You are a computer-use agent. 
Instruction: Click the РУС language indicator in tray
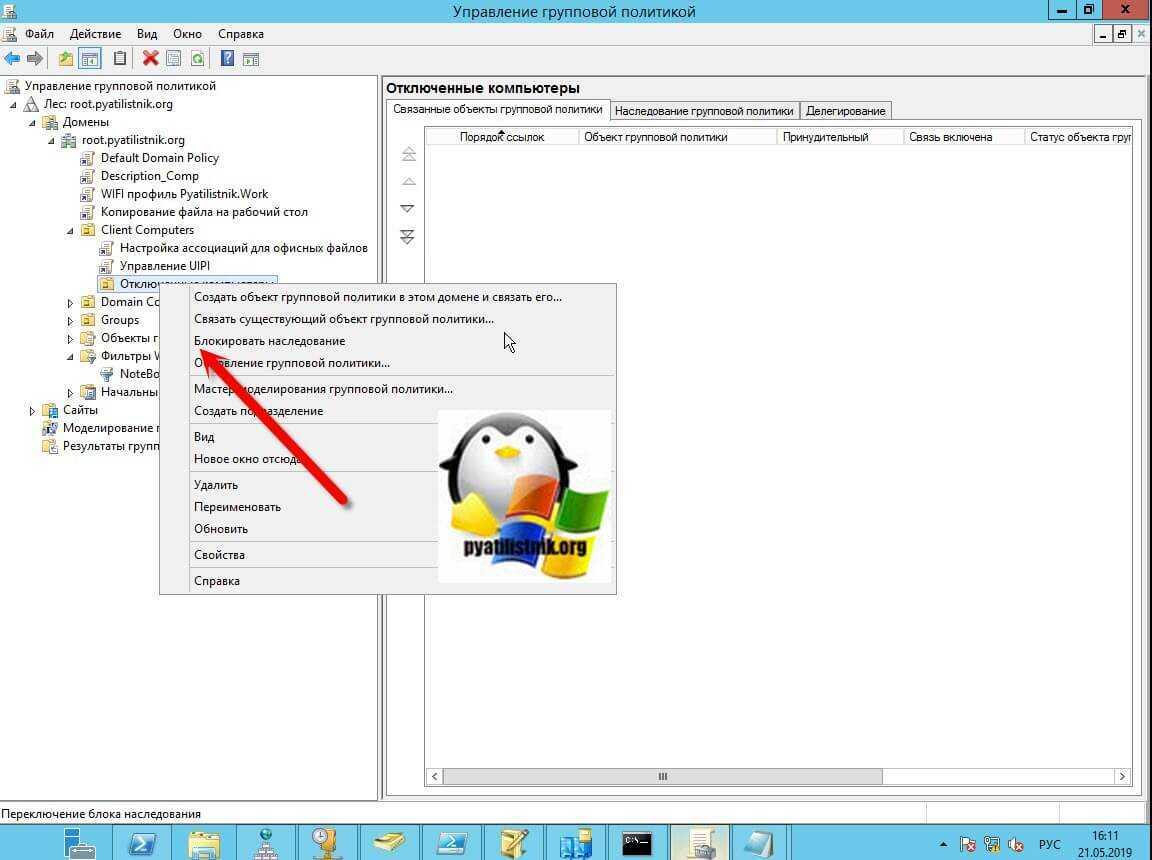pyautogui.click(x=1049, y=845)
